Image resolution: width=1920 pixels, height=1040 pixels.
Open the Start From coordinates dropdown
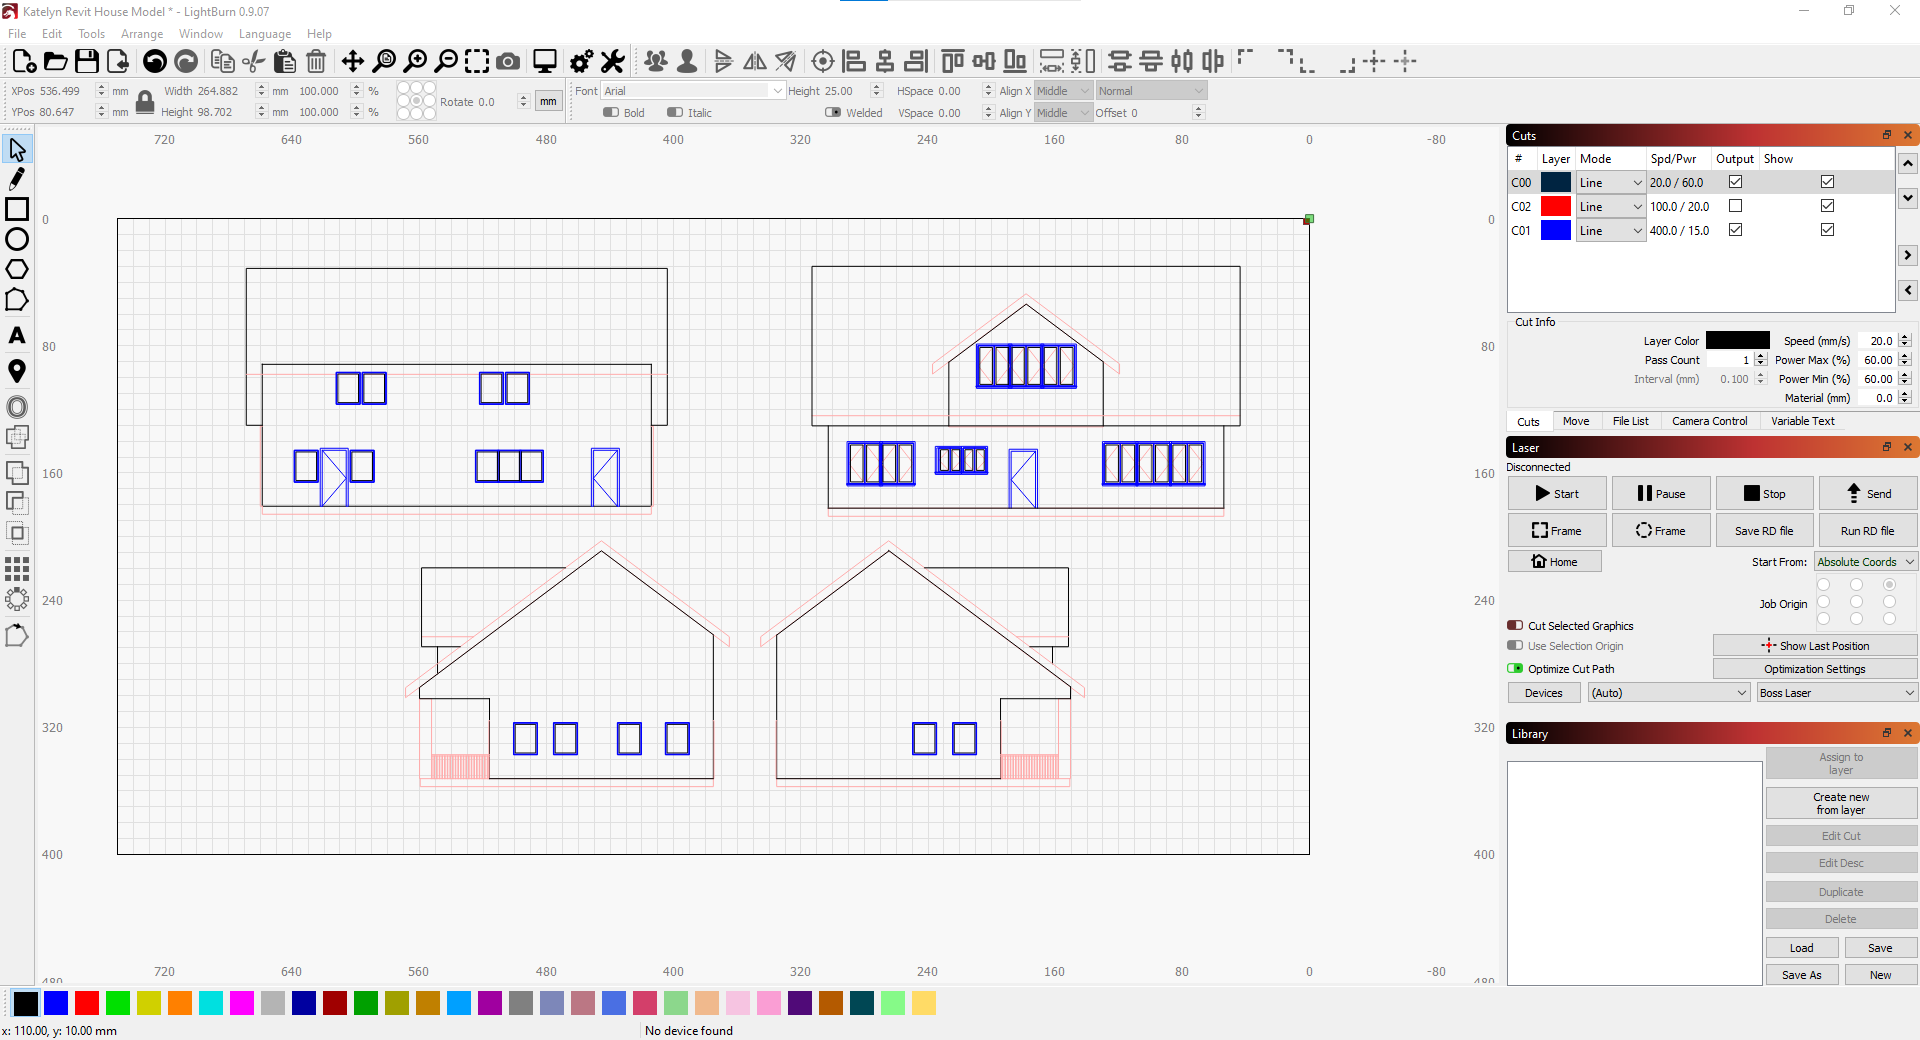[1864, 562]
